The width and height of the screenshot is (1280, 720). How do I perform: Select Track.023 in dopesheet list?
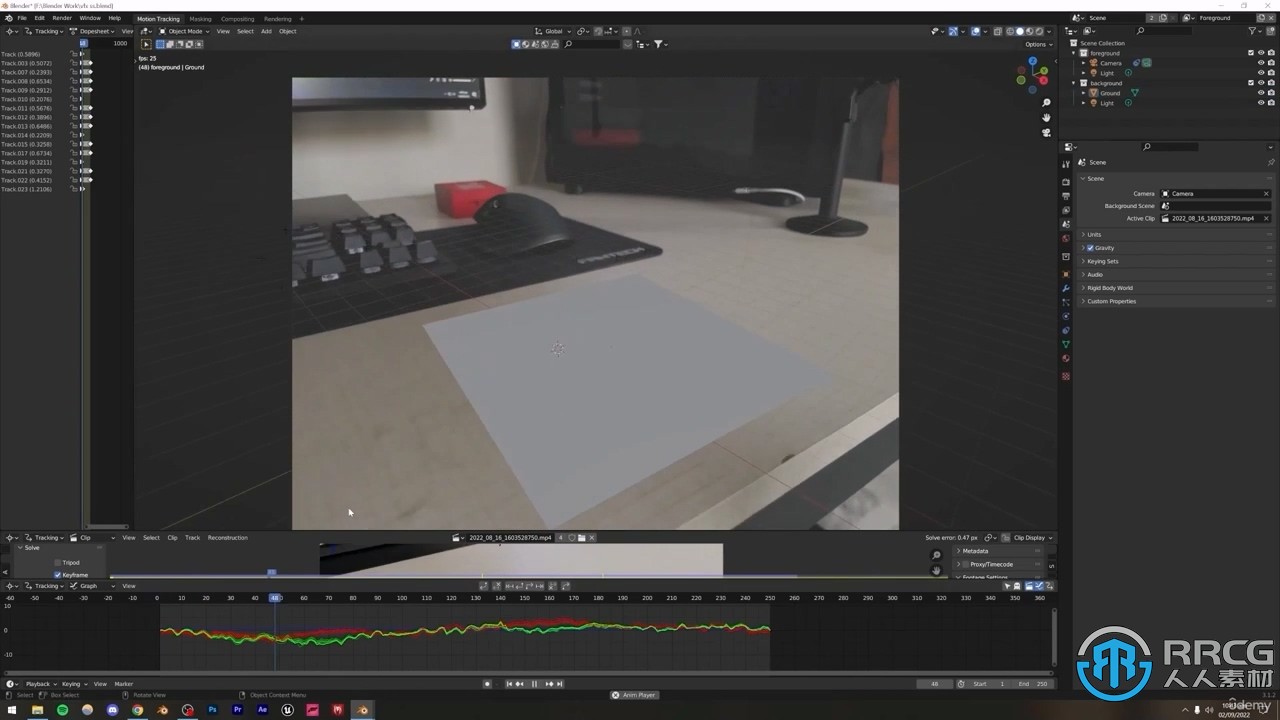(x=26, y=189)
